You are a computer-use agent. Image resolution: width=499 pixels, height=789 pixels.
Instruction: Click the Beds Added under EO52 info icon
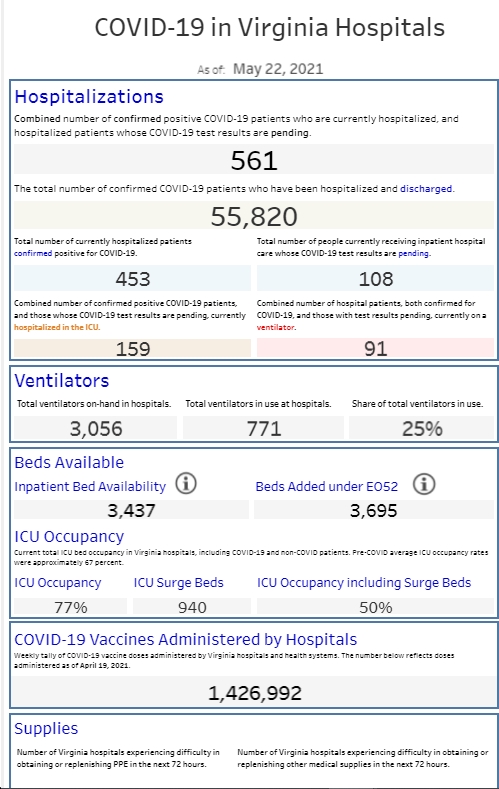click(x=424, y=484)
